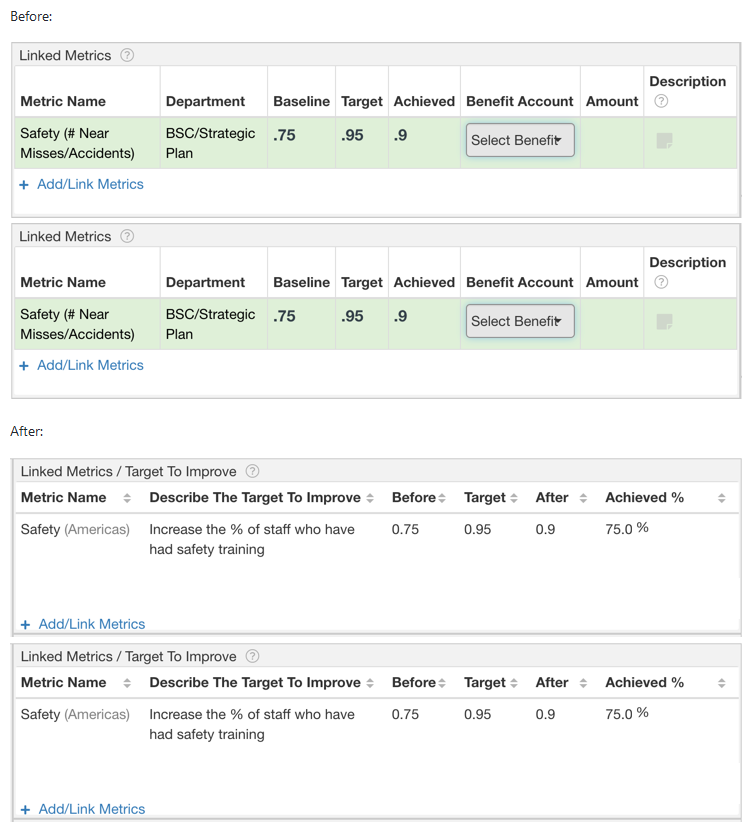Viewport: 755px width, 825px height.
Task: Click achieved value .9 in first Before table
Action: [400, 135]
